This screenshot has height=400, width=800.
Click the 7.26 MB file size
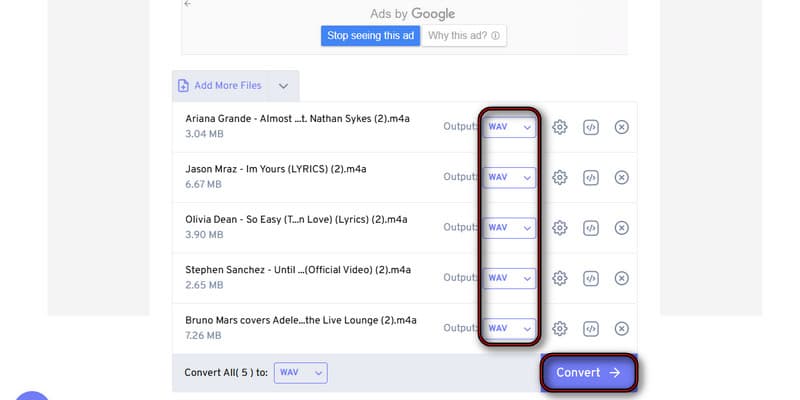(204, 336)
